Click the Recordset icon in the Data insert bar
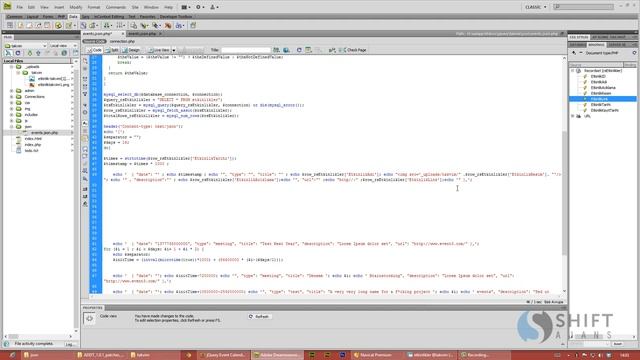The image size is (640, 360). point(58,25)
